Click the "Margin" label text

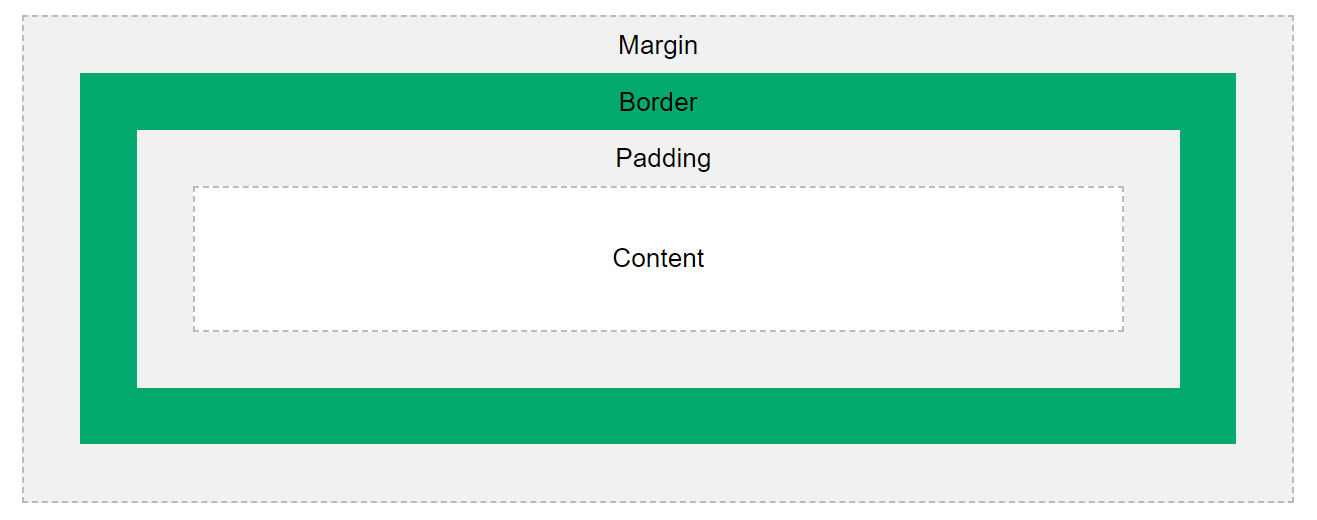(658, 45)
